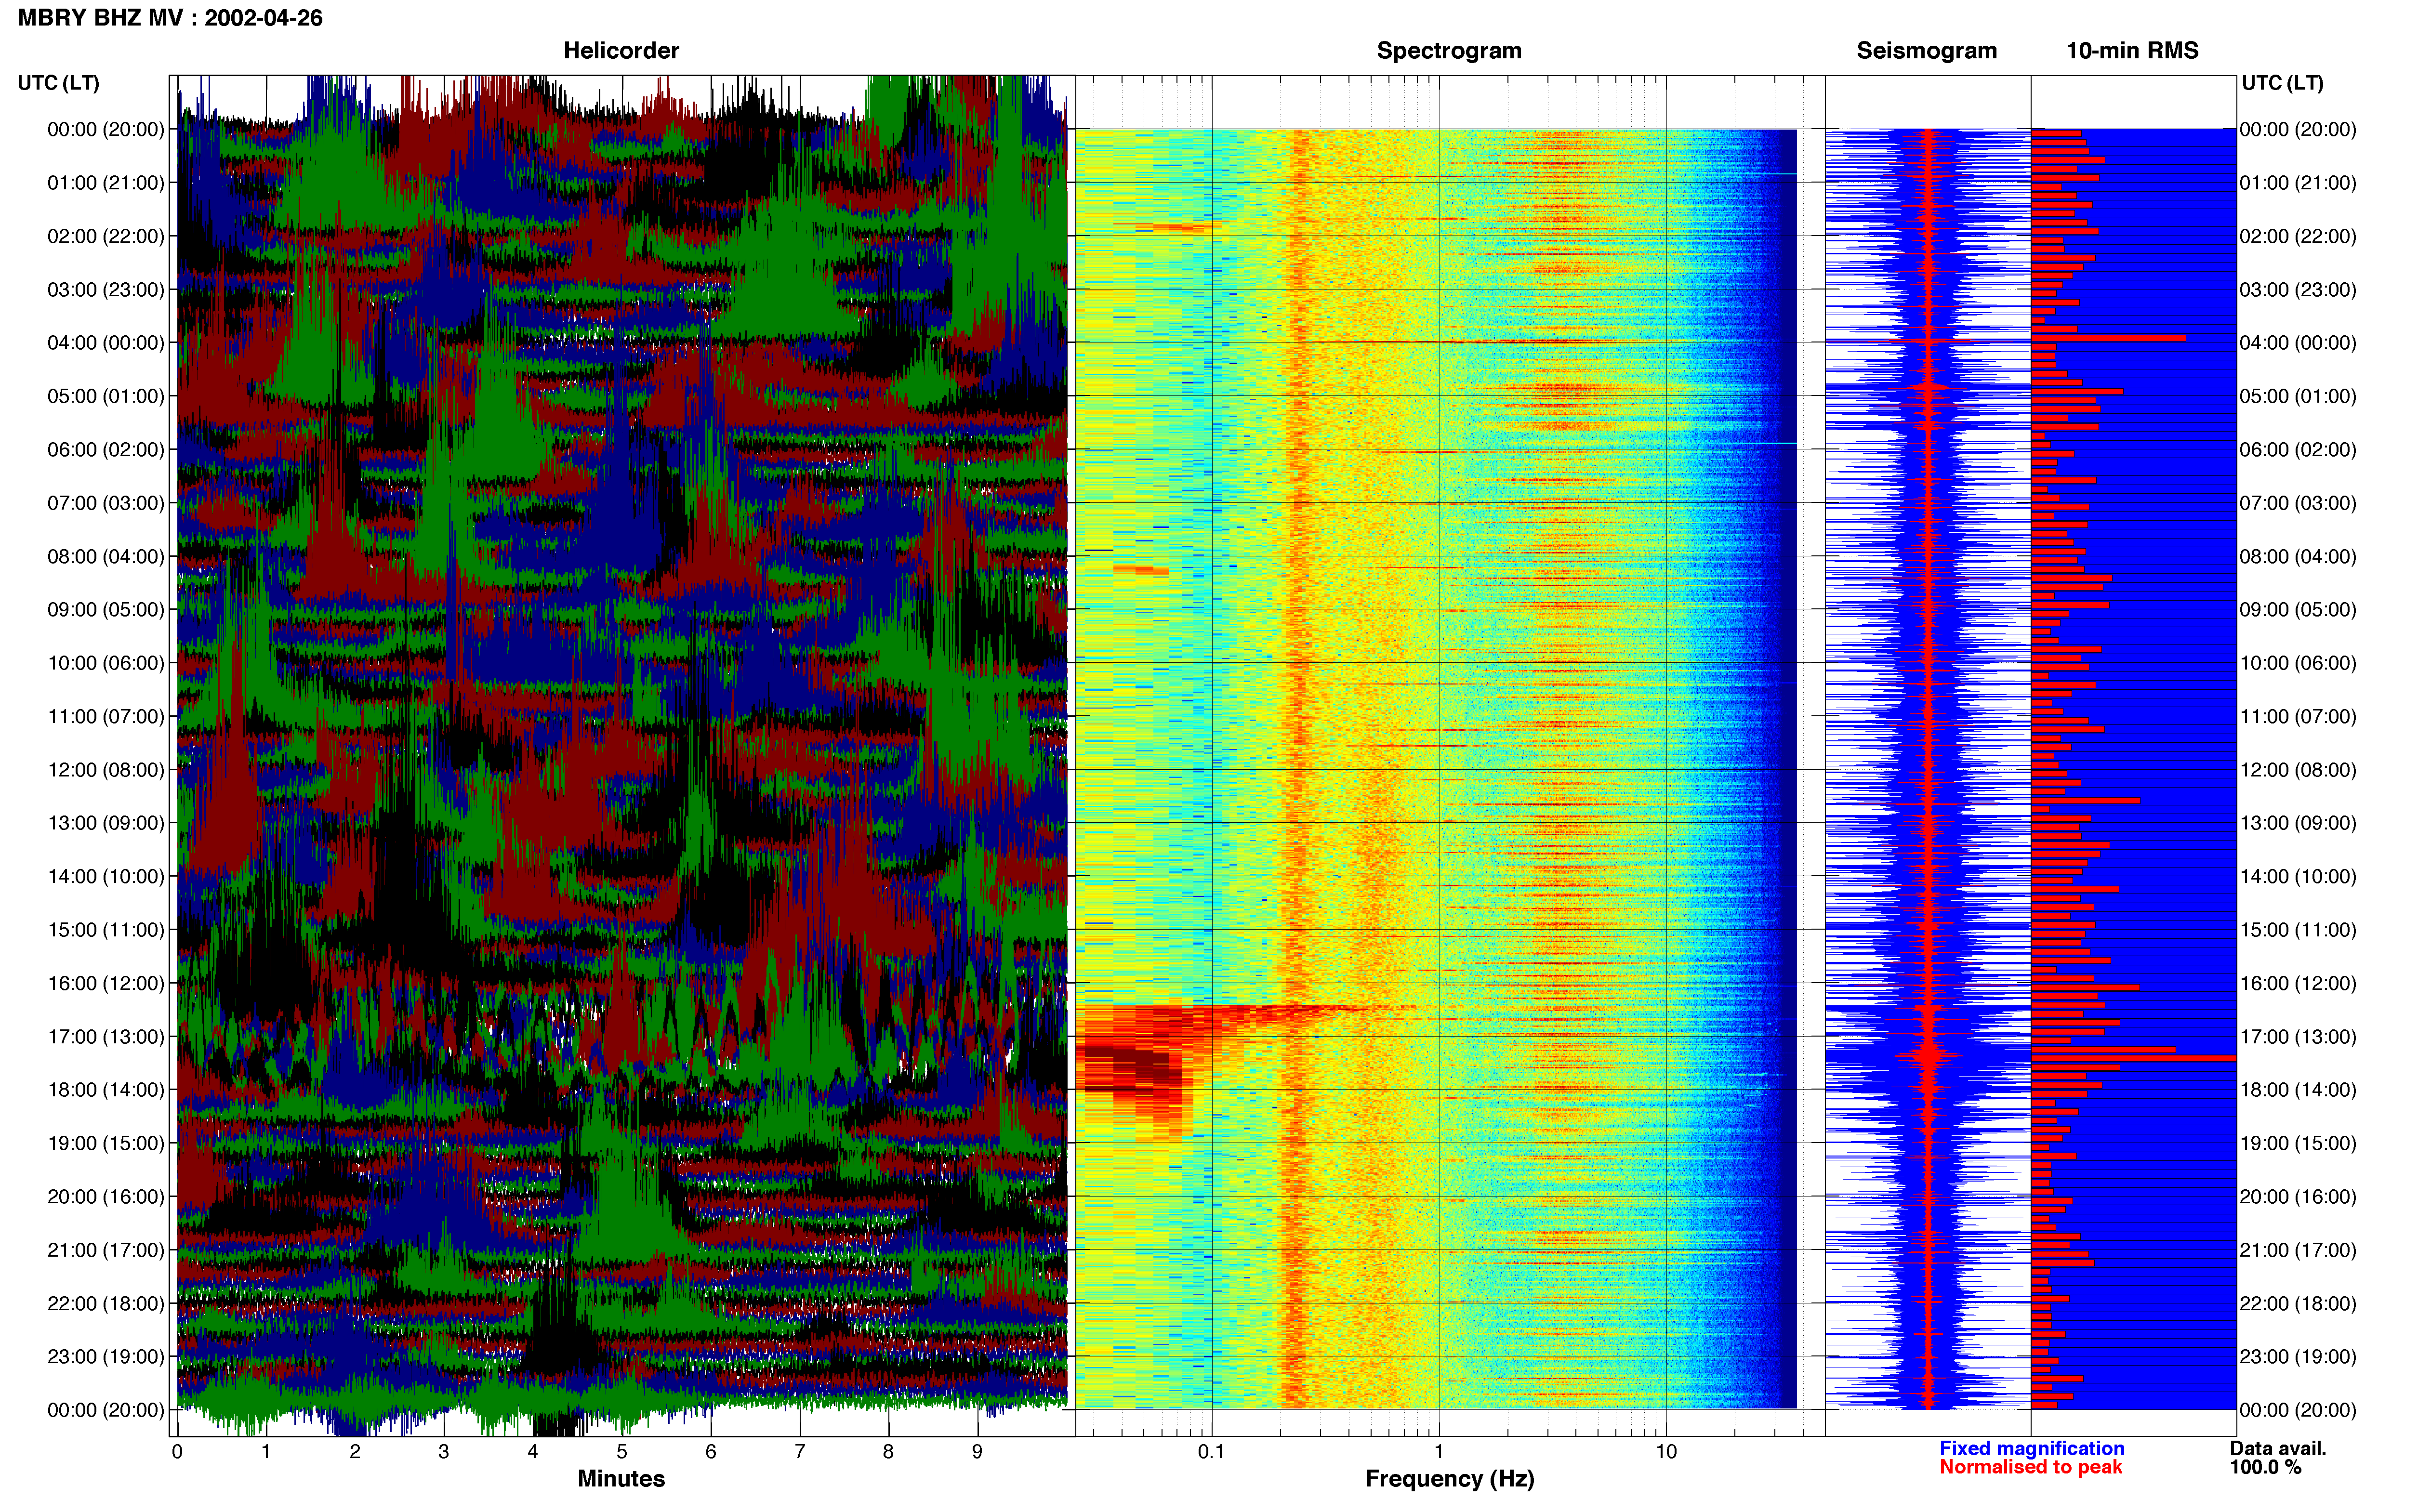Image resolution: width=2418 pixels, height=1512 pixels.
Task: Click '17:00 (13:00)' on the right time axis
Action: pyautogui.click(x=2298, y=1037)
